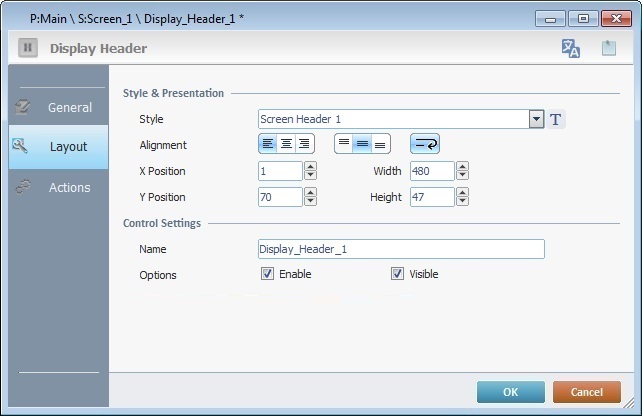
Task: Click the Name input field
Action: 400,249
